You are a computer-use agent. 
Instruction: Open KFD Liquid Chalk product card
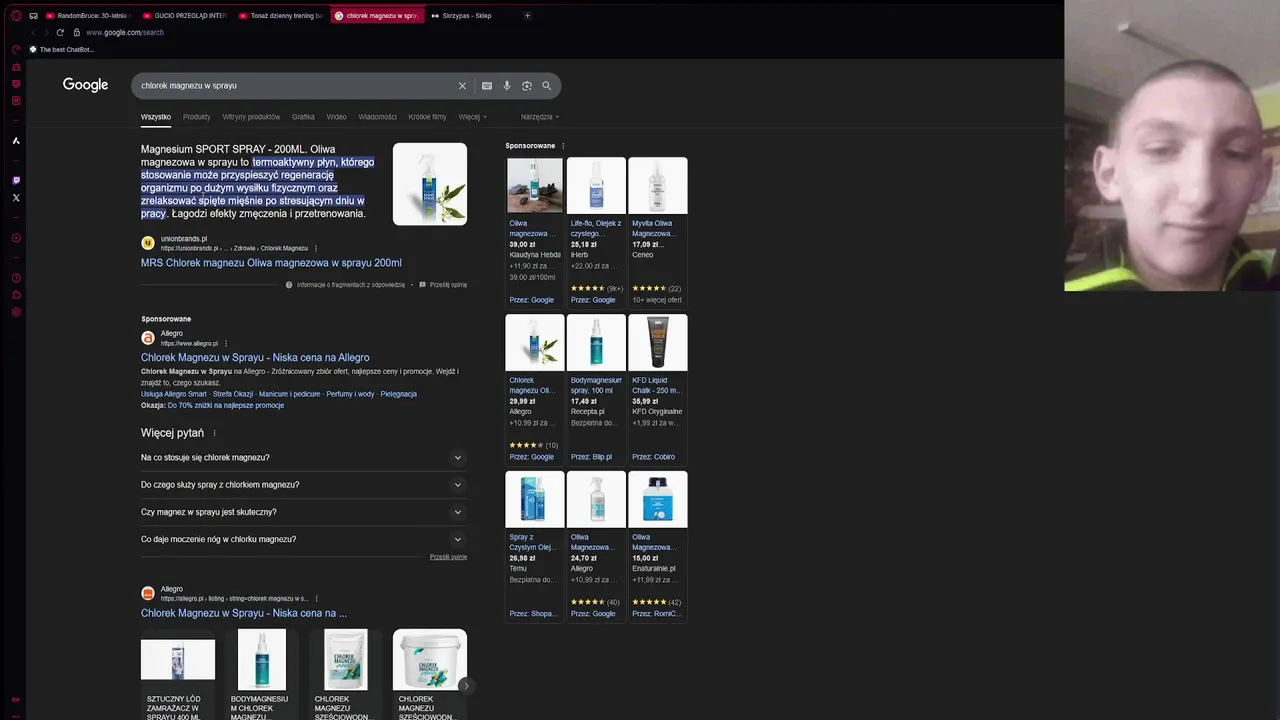click(658, 388)
